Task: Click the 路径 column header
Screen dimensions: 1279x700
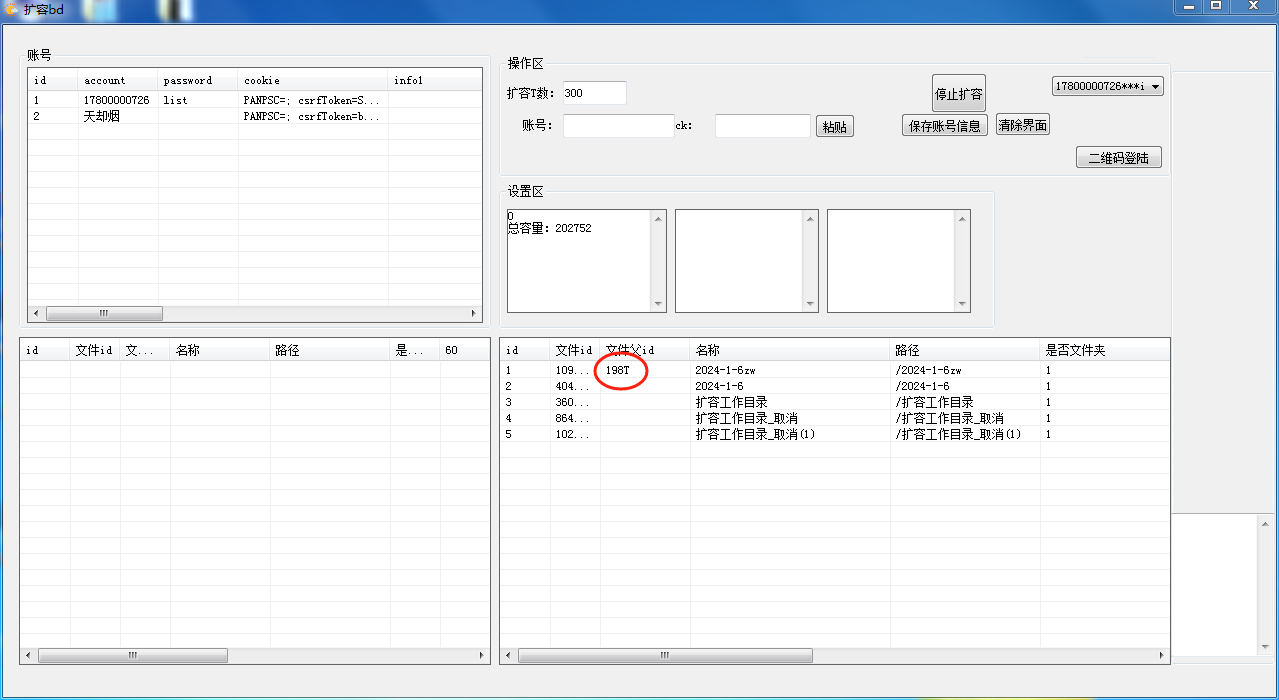Action: 906,350
